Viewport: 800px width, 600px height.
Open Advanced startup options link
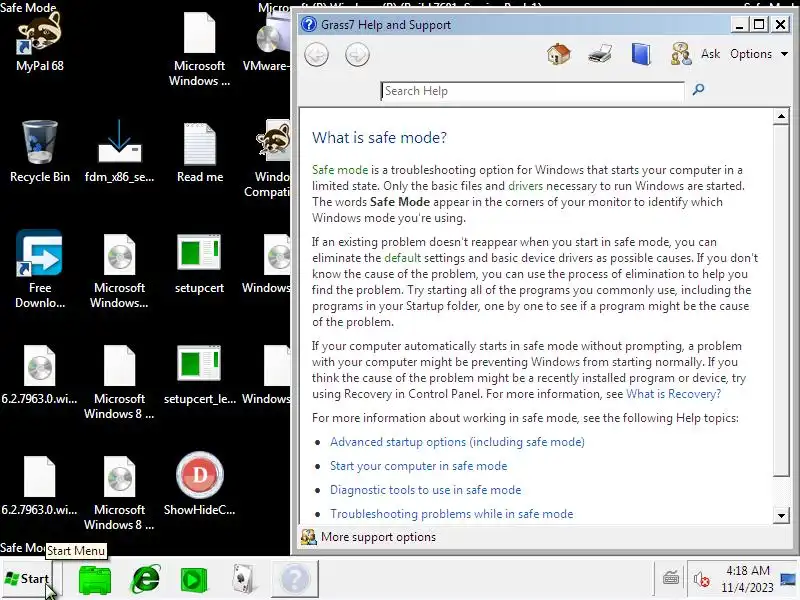(457, 442)
